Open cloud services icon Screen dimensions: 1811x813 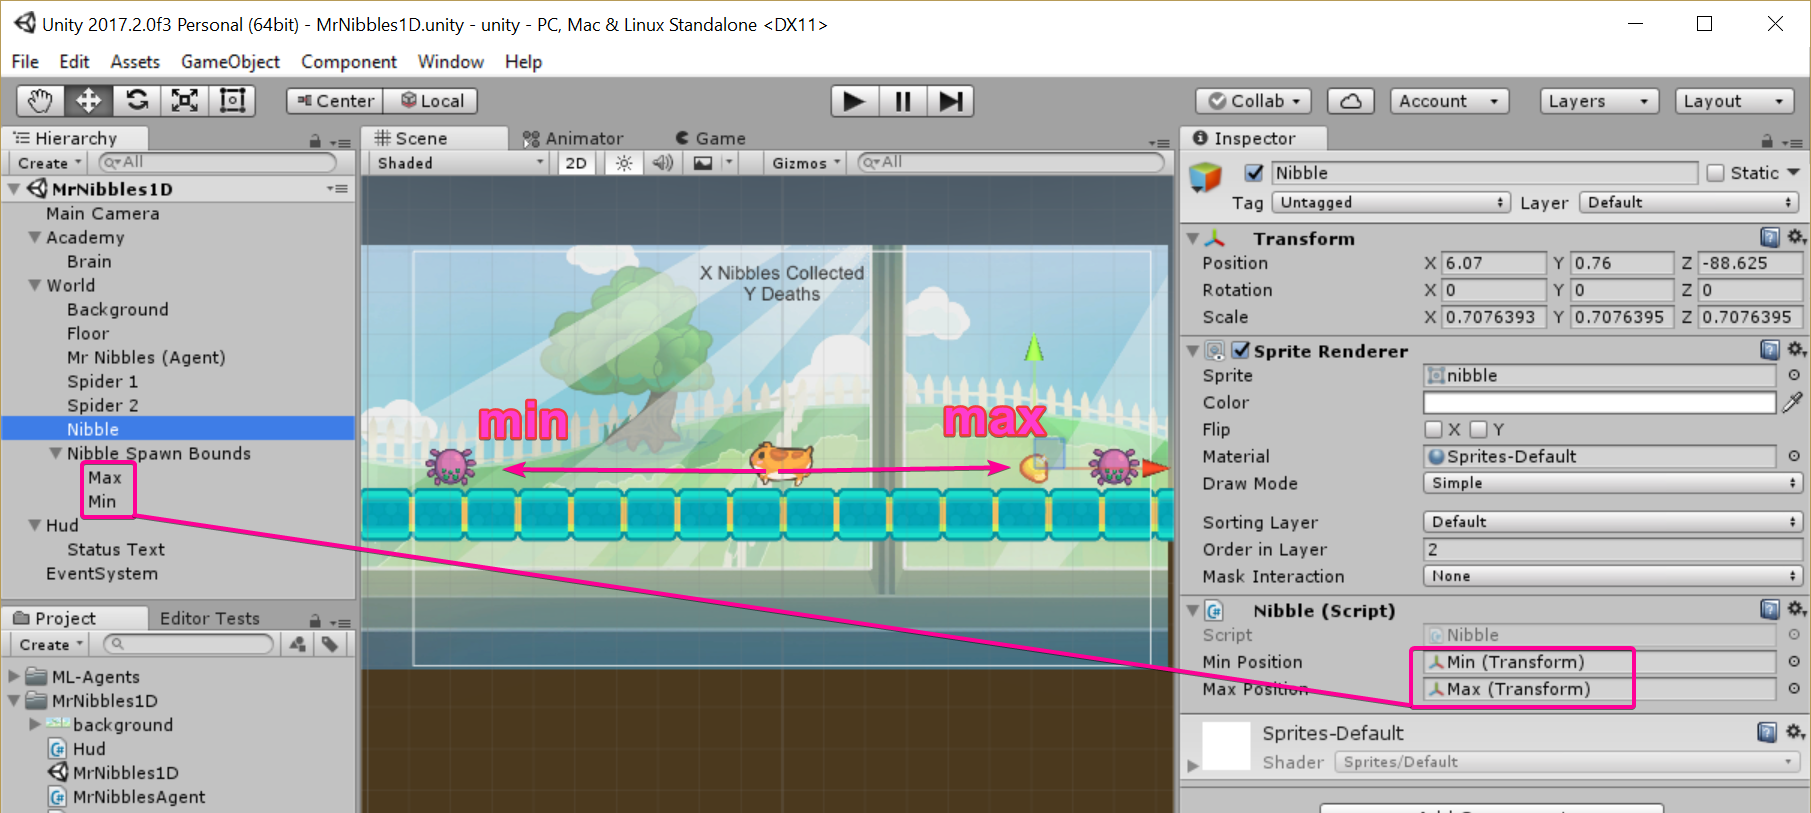point(1350,101)
